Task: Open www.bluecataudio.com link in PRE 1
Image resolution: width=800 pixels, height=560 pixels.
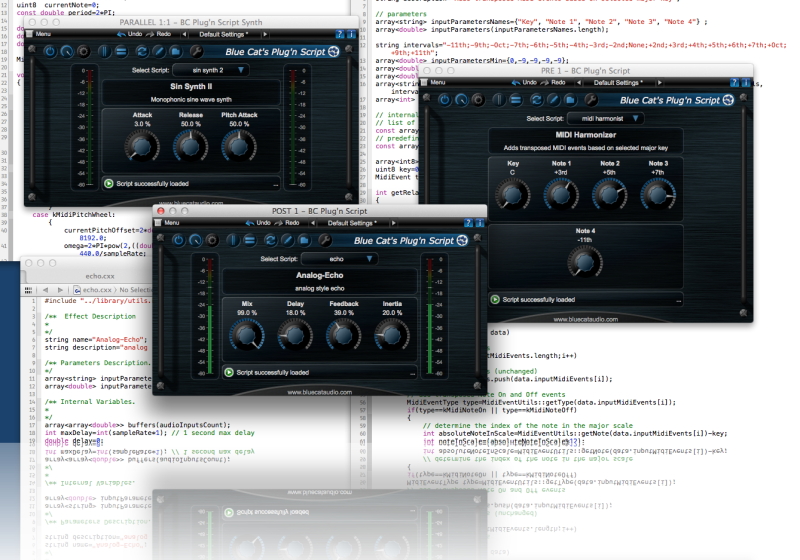Action: pyautogui.click(x=586, y=319)
